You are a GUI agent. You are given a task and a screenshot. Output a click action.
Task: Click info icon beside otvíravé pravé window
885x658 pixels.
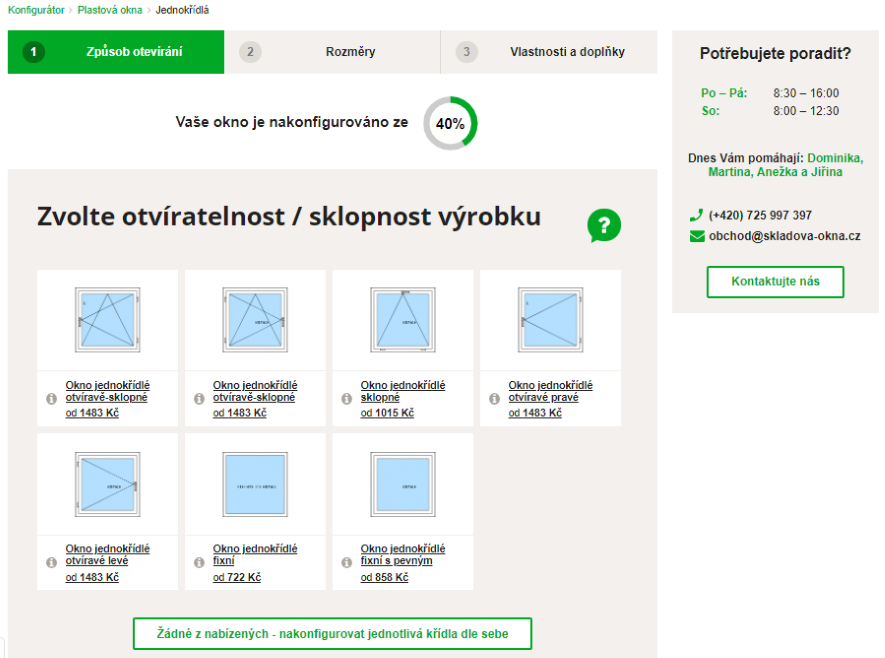point(494,398)
